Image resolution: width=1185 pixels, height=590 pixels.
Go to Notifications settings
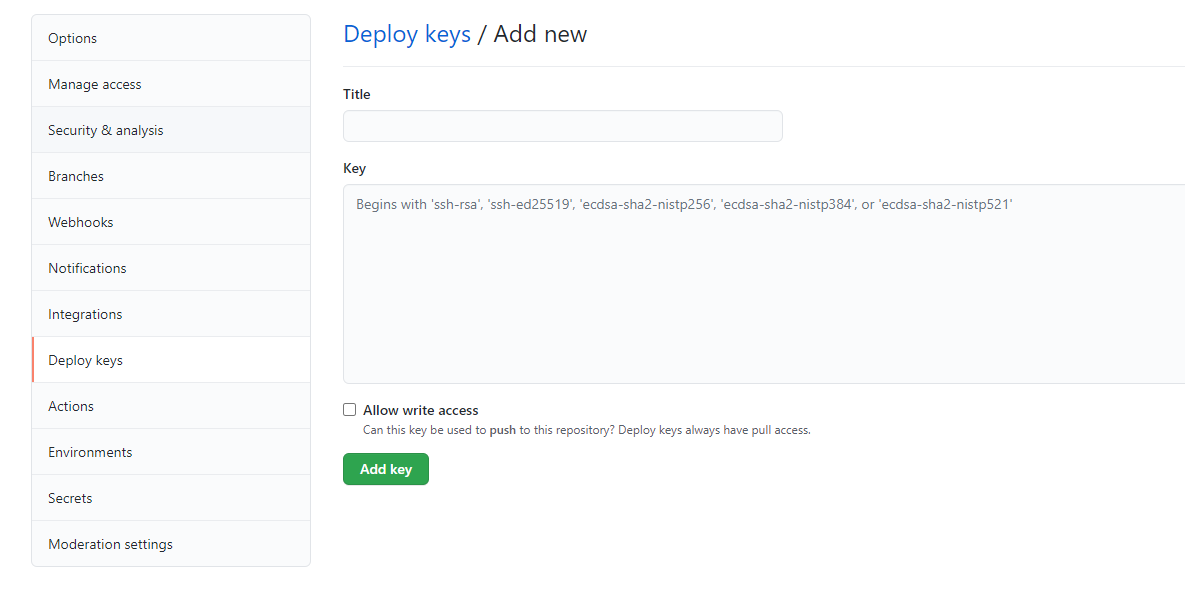click(x=87, y=268)
